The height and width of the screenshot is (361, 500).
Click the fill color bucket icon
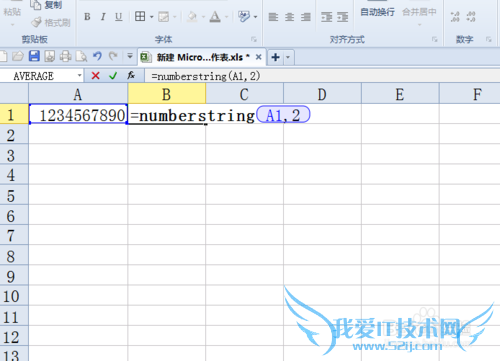coord(192,16)
